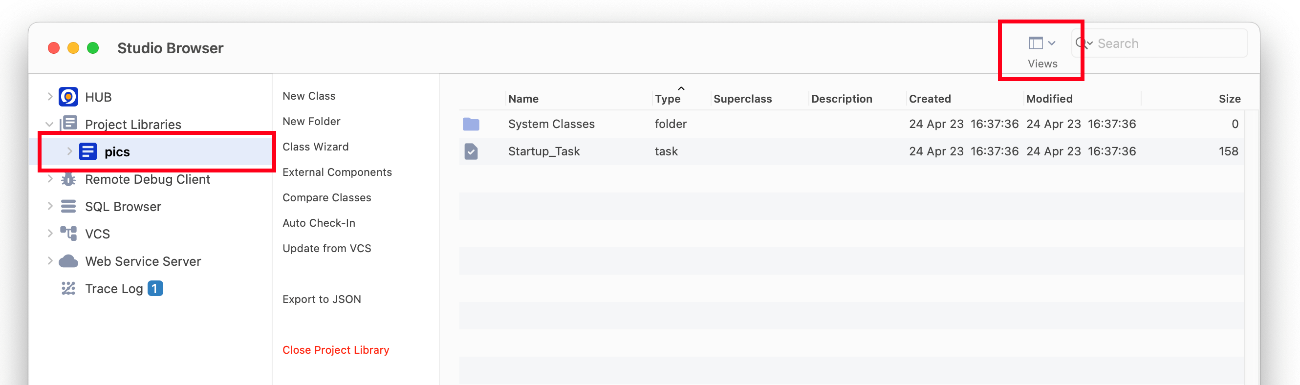
Task: Select the Project Libraries label
Action: coord(133,125)
